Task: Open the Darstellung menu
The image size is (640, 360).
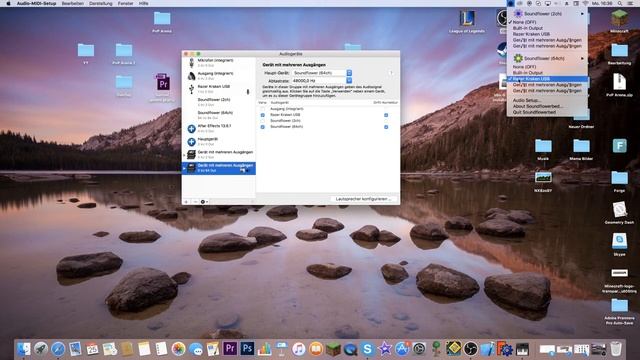Action: click(x=100, y=3)
